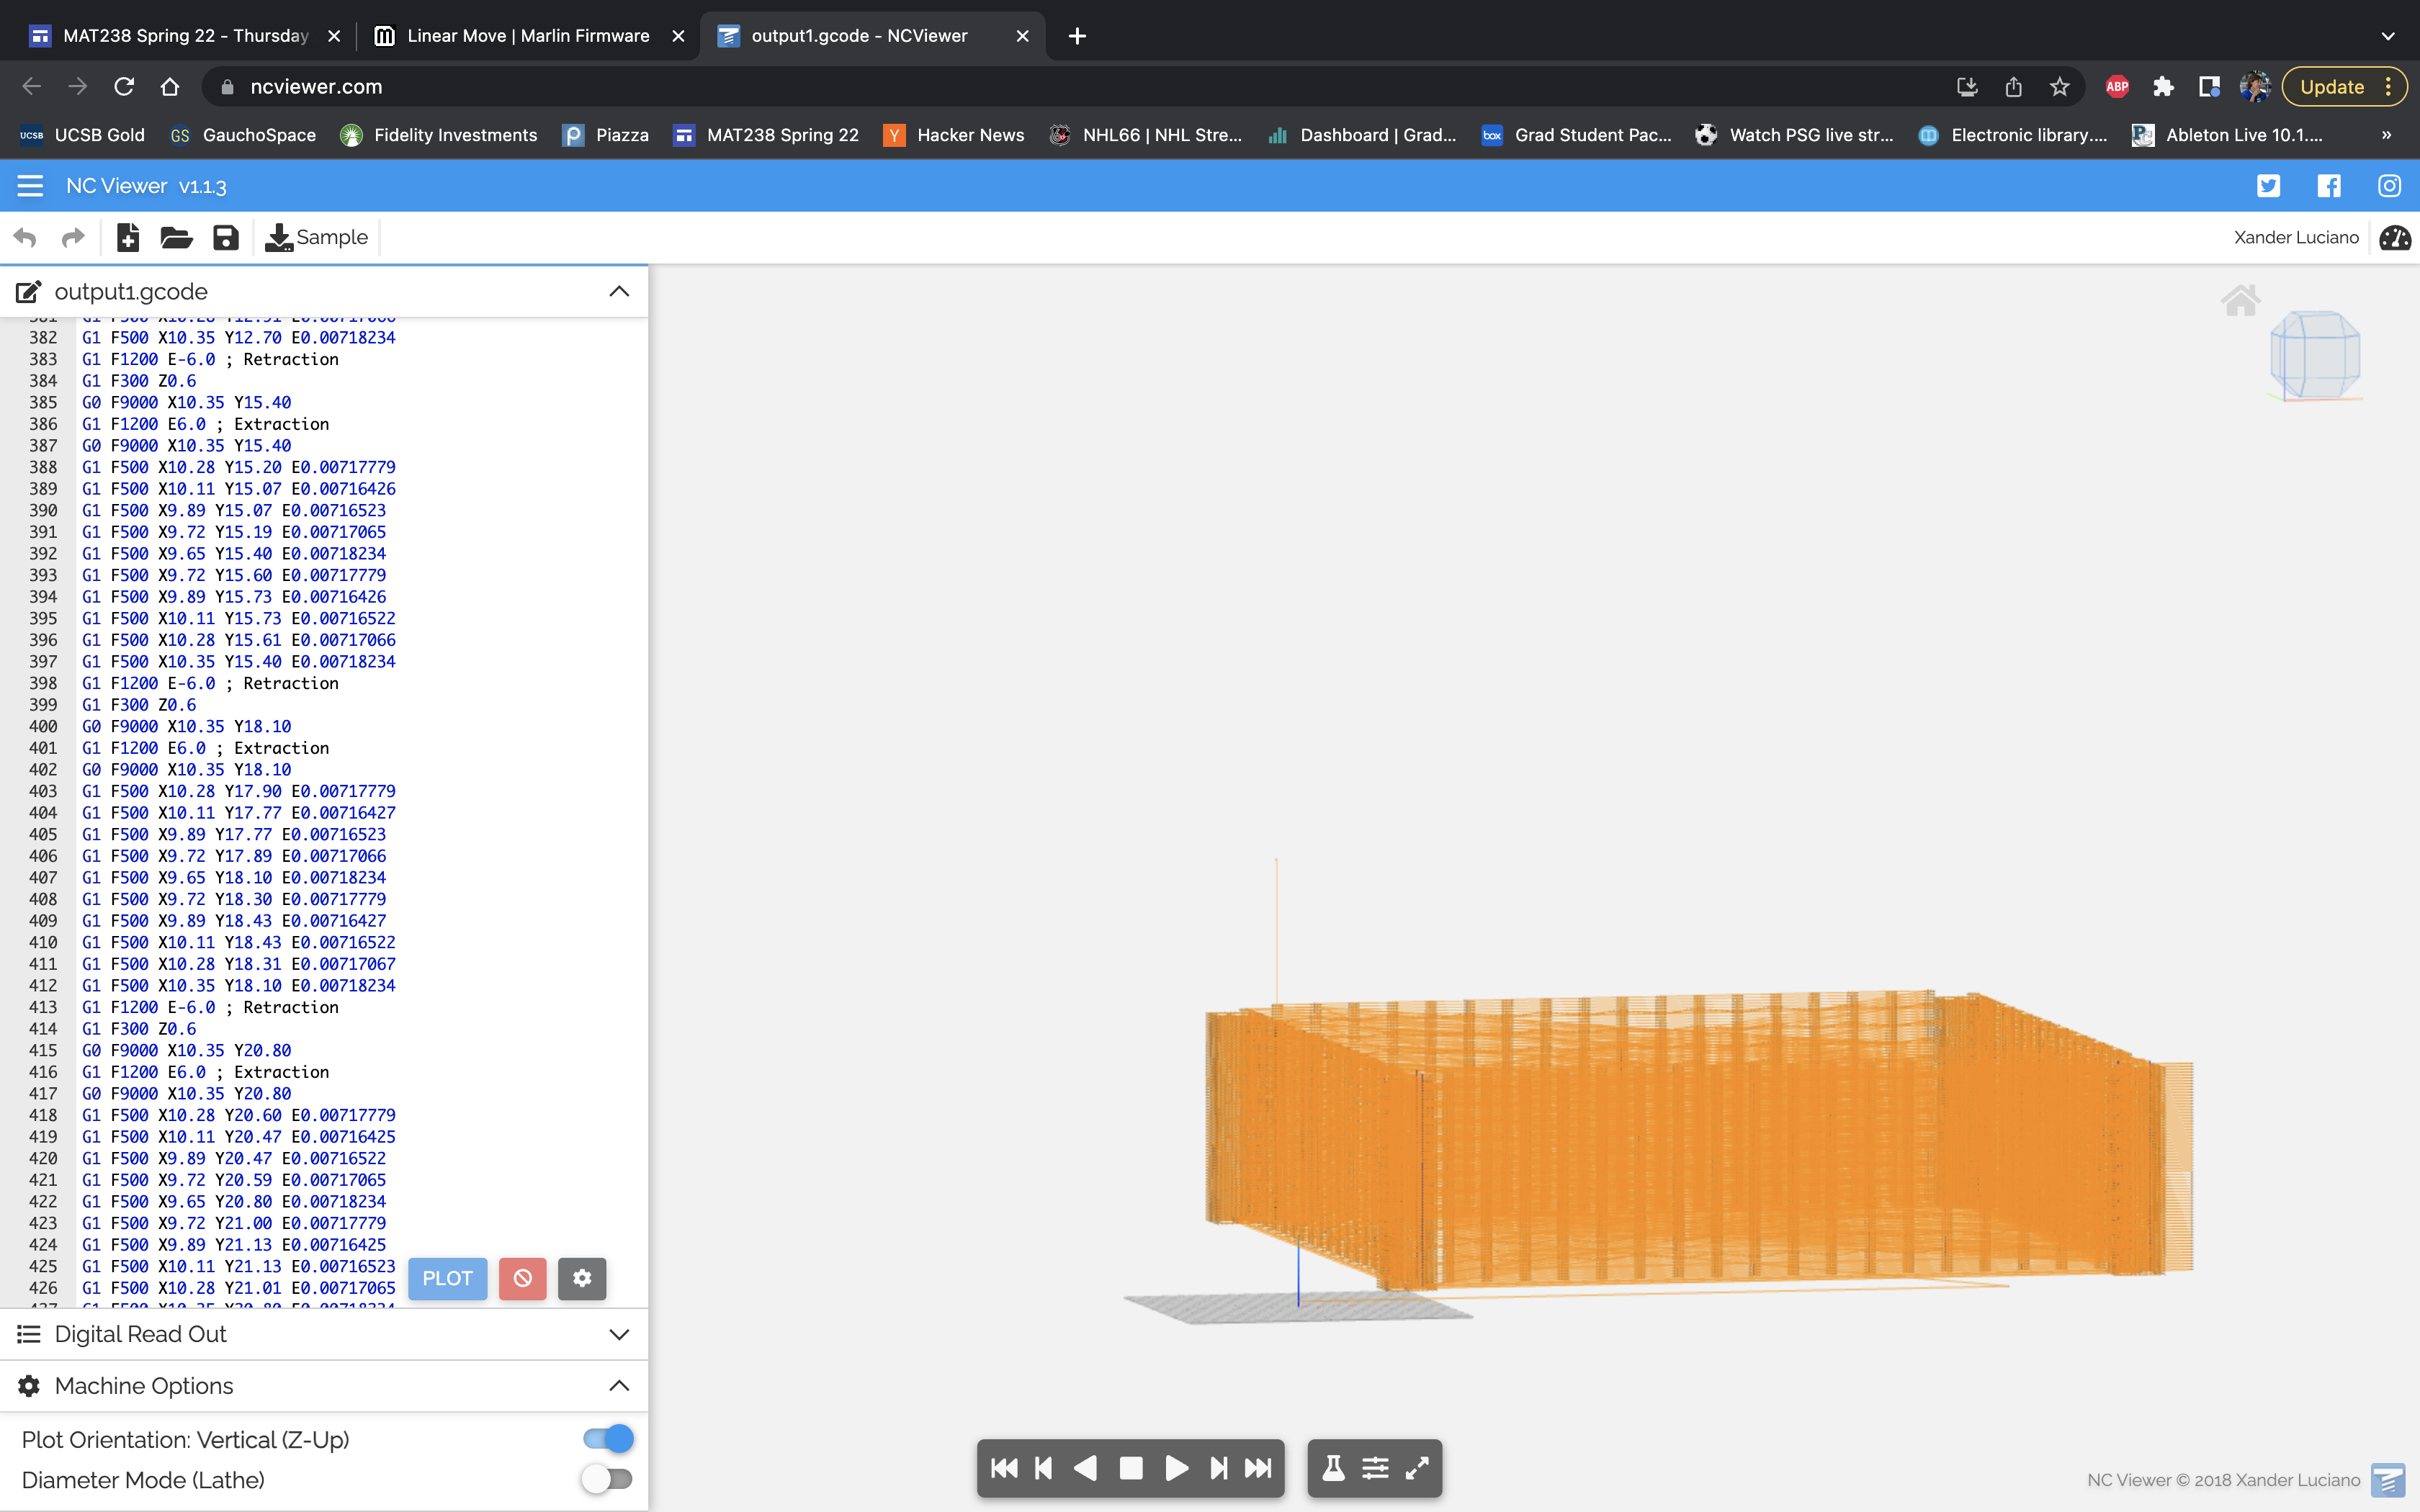Open the GauchoSpace bookmark
Image resolution: width=2420 pixels, height=1512 pixels.
click(243, 135)
